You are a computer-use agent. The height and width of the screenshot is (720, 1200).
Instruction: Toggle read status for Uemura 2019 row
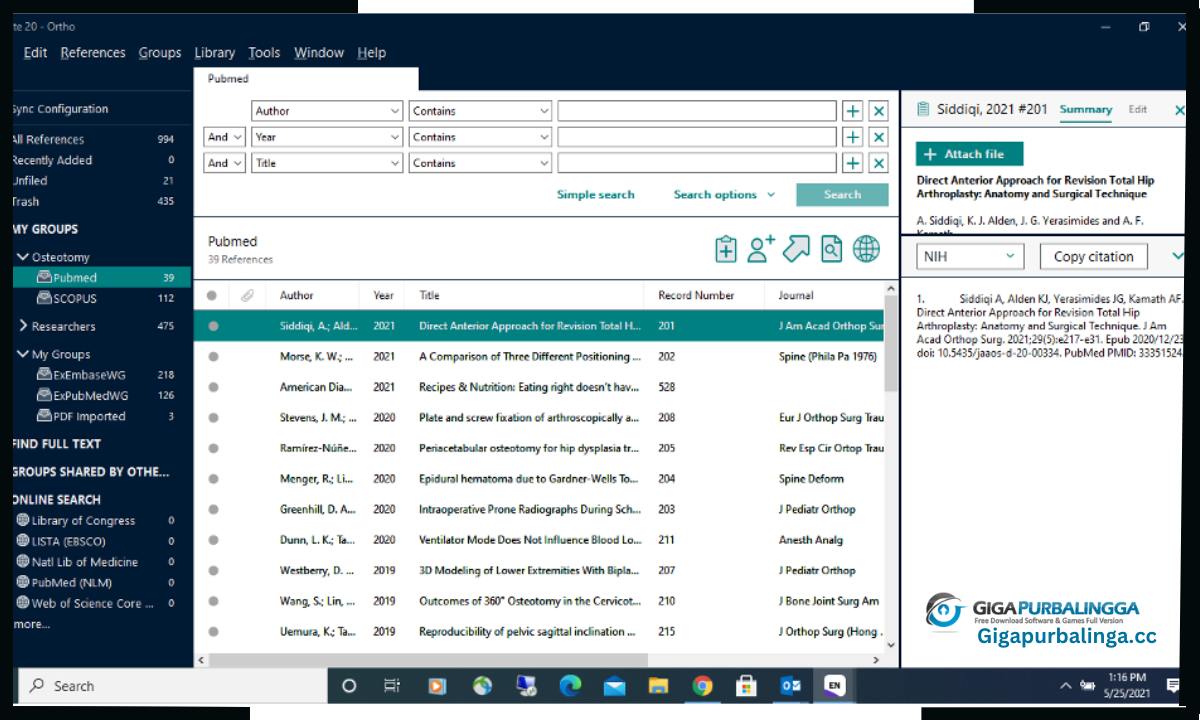point(213,631)
